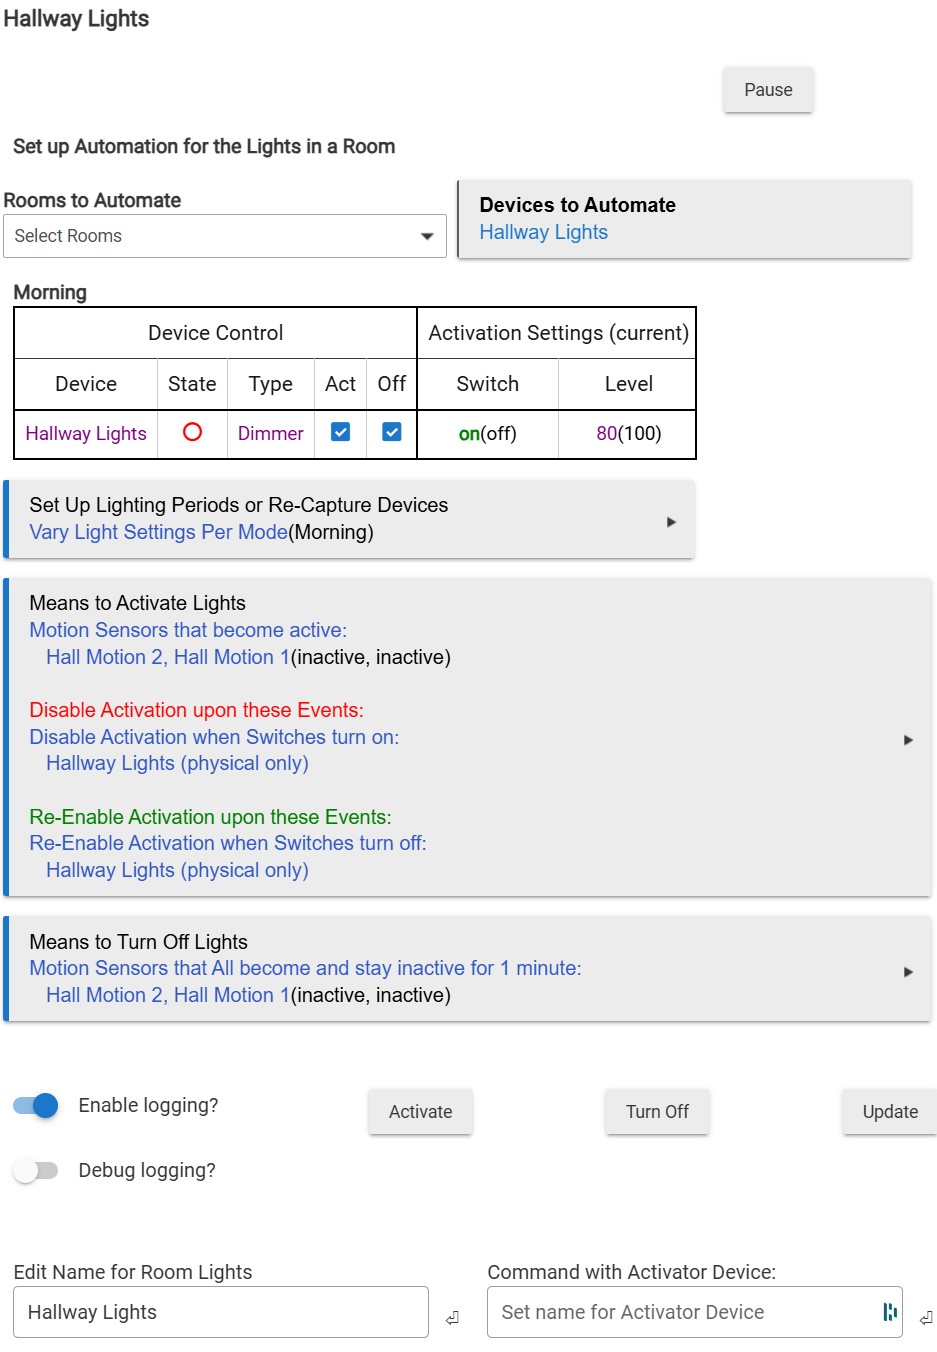Image resolution: width=937 pixels, height=1352 pixels.
Task: Click the Pause button
Action: pyautogui.click(x=768, y=90)
